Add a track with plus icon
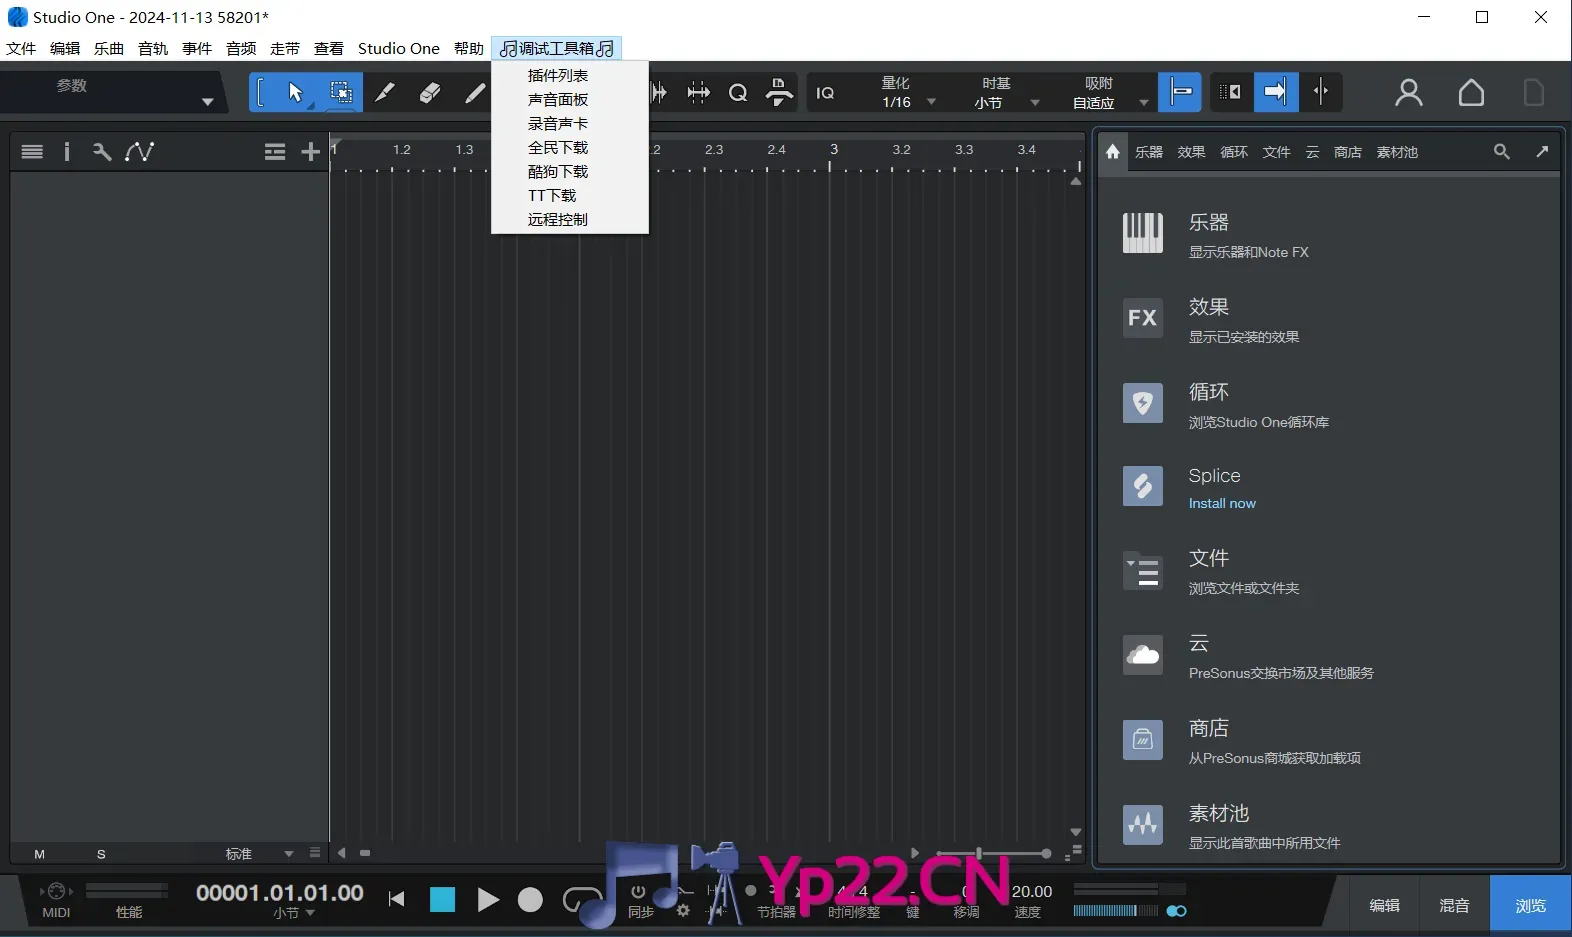 coord(310,152)
